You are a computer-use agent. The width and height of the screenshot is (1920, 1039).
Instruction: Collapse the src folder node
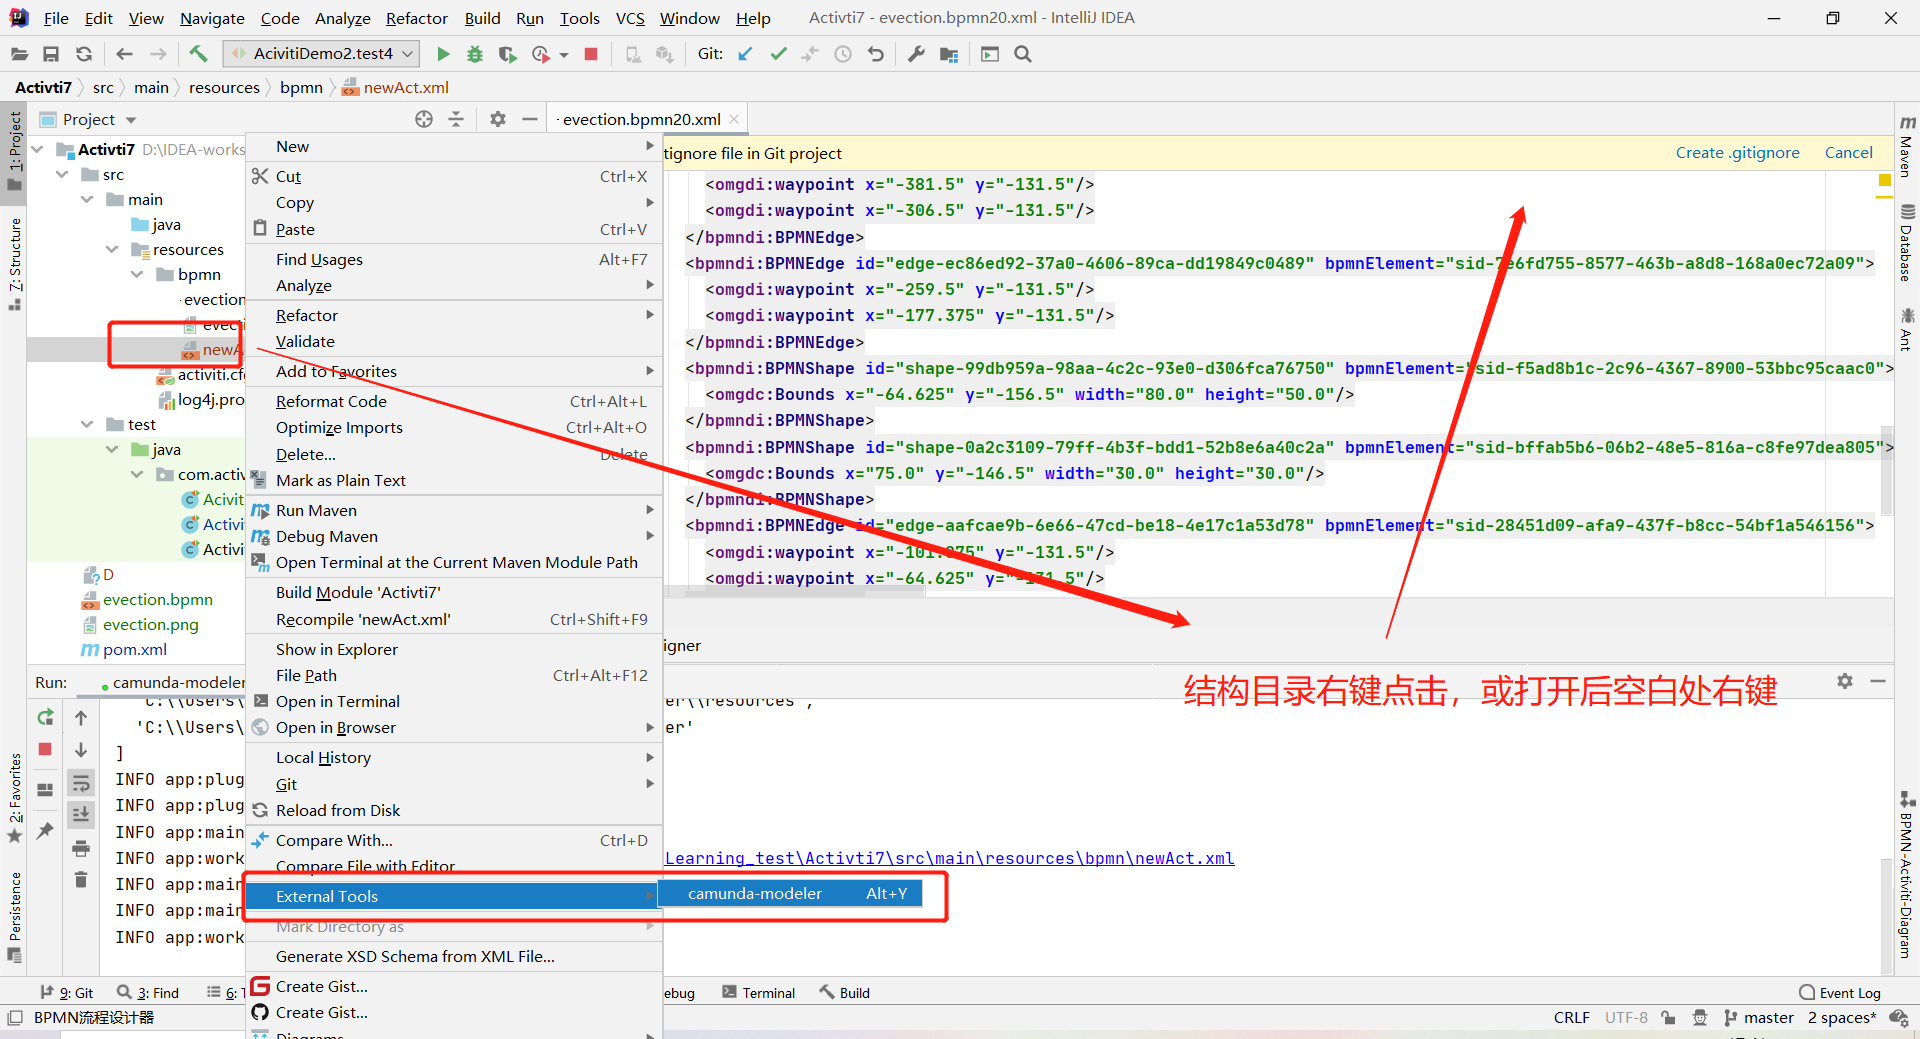tap(63, 174)
